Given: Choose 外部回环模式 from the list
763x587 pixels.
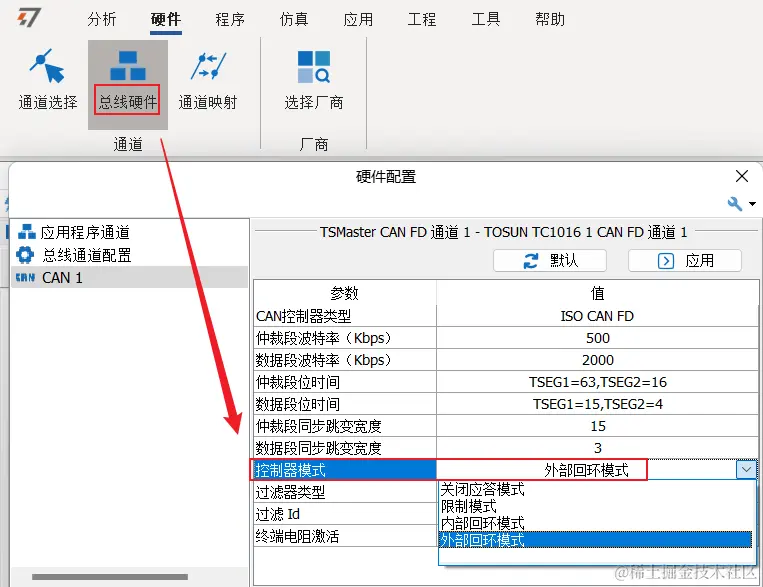Looking at the screenshot, I should 596,540.
